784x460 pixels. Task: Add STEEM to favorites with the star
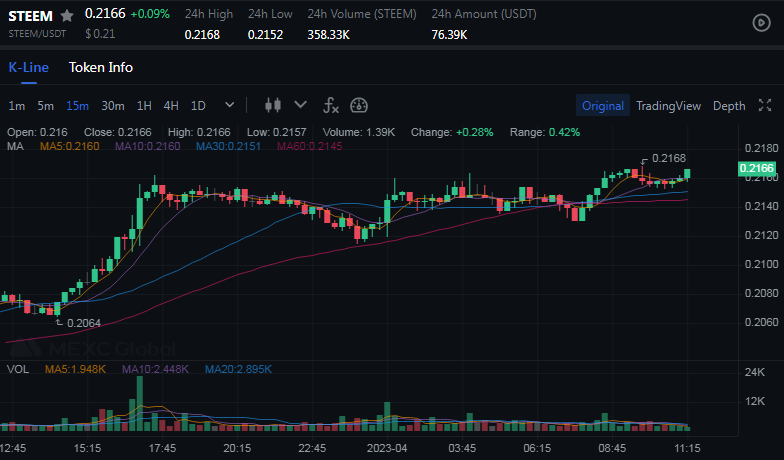coord(67,15)
